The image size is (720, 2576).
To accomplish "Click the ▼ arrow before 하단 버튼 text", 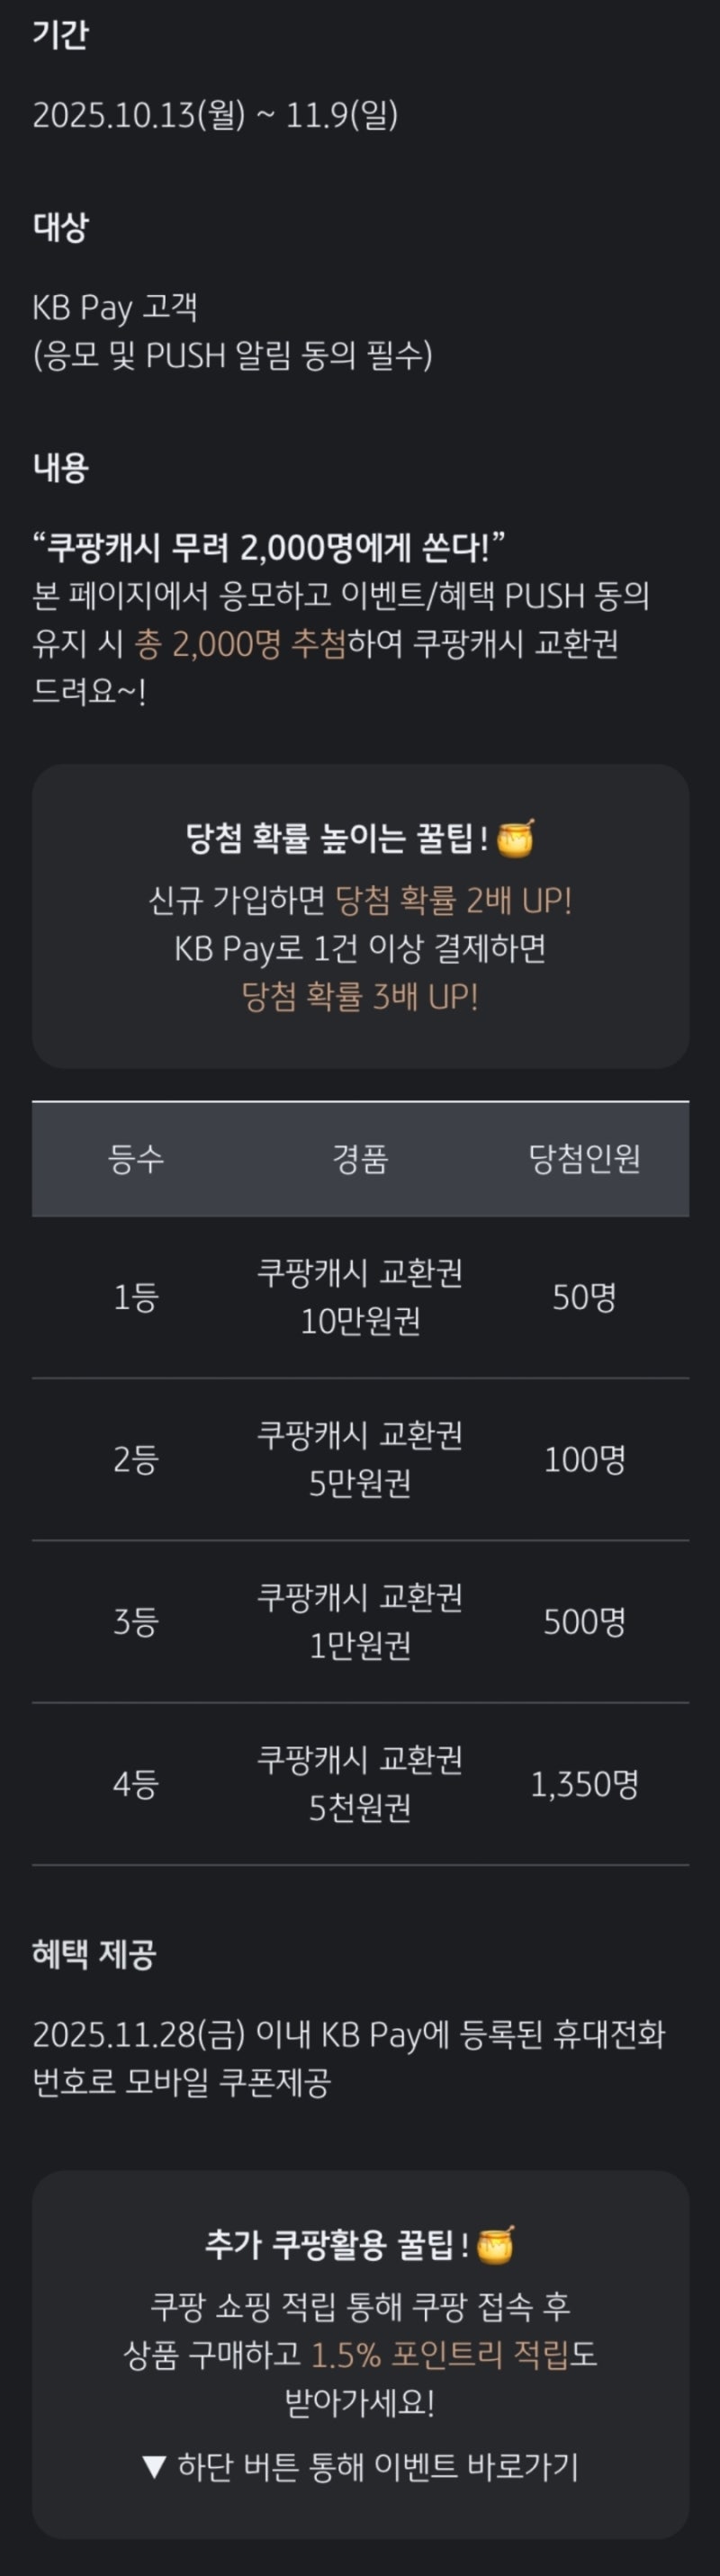I will (x=153, y=2467).
